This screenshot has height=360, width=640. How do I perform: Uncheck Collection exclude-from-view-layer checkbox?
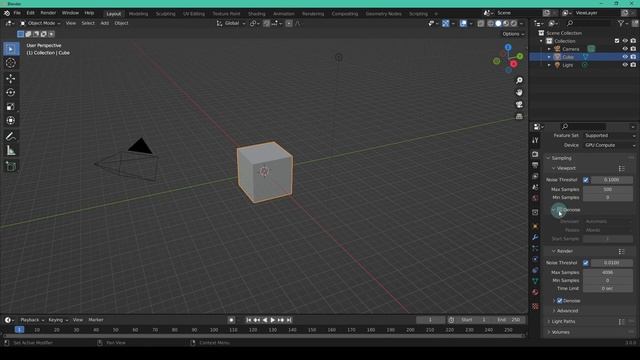tap(617, 41)
